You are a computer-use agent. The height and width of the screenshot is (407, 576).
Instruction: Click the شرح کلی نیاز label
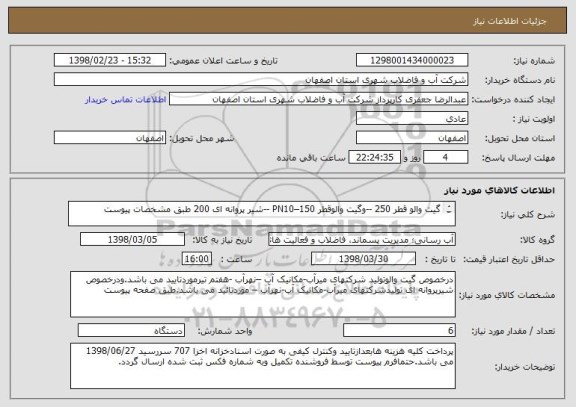click(x=528, y=215)
